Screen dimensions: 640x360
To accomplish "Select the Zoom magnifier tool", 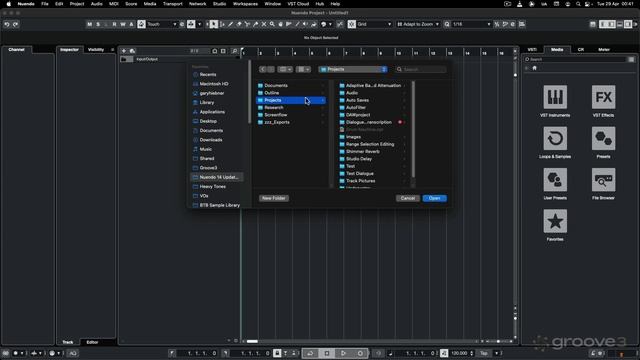I will coord(272,24).
